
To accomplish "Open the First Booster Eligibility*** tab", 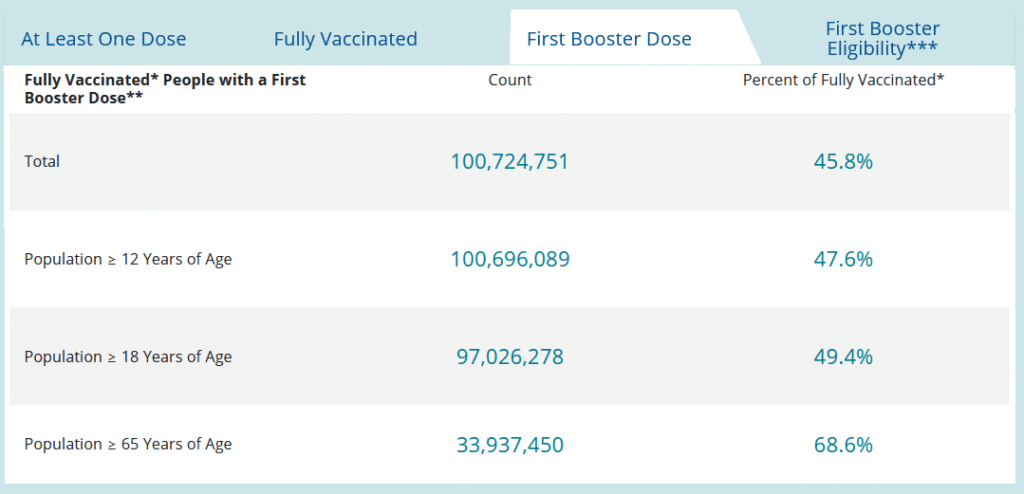I will coord(882,39).
